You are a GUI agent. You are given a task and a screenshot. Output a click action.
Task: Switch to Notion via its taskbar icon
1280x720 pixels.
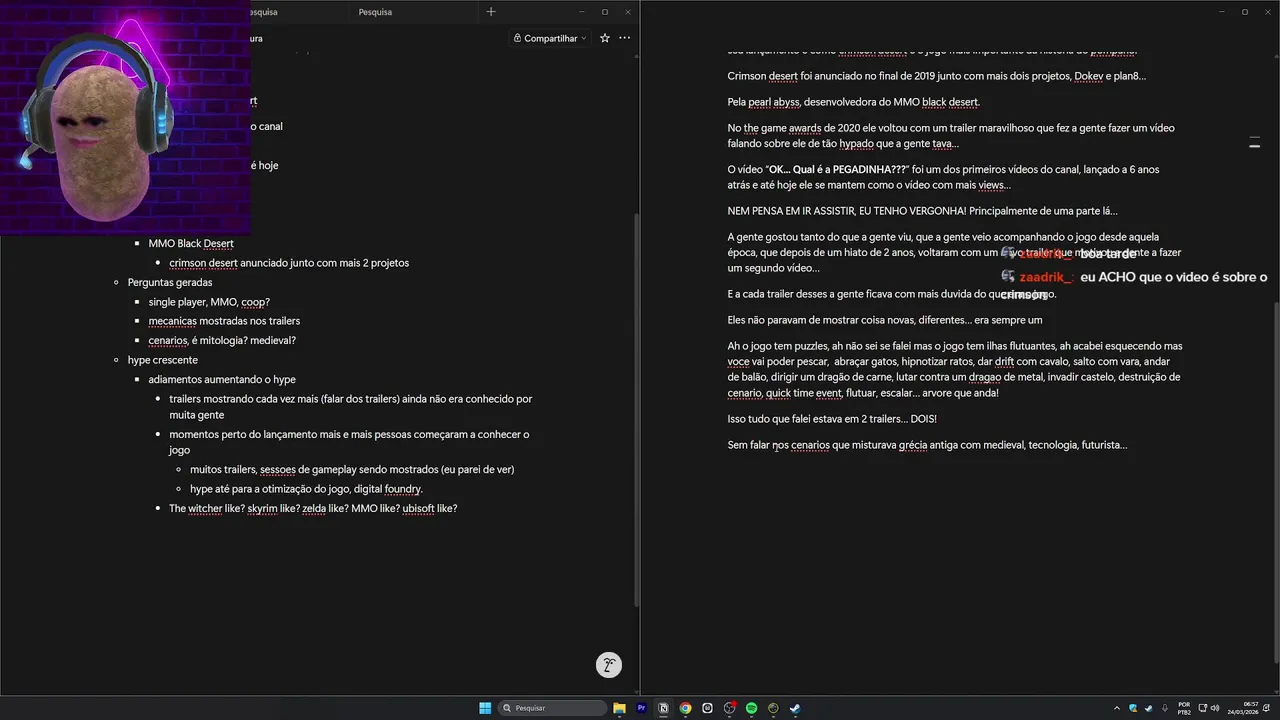click(663, 708)
